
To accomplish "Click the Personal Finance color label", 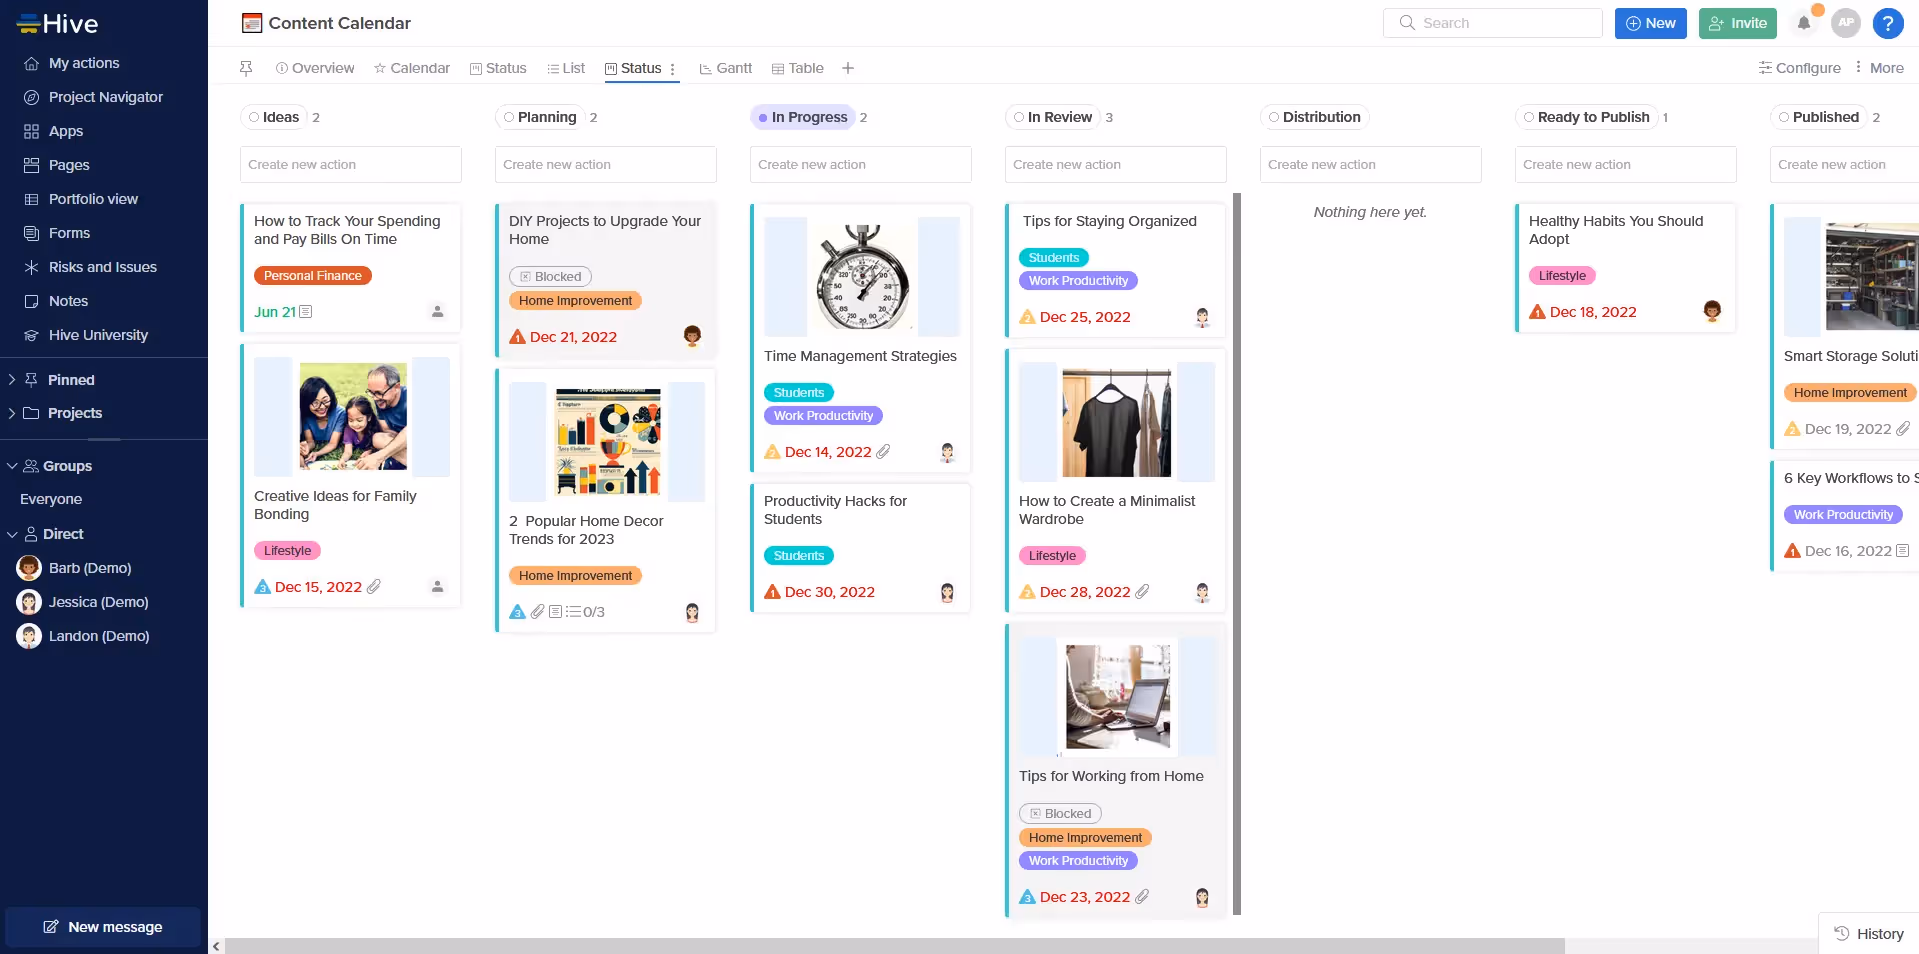I will [312, 276].
